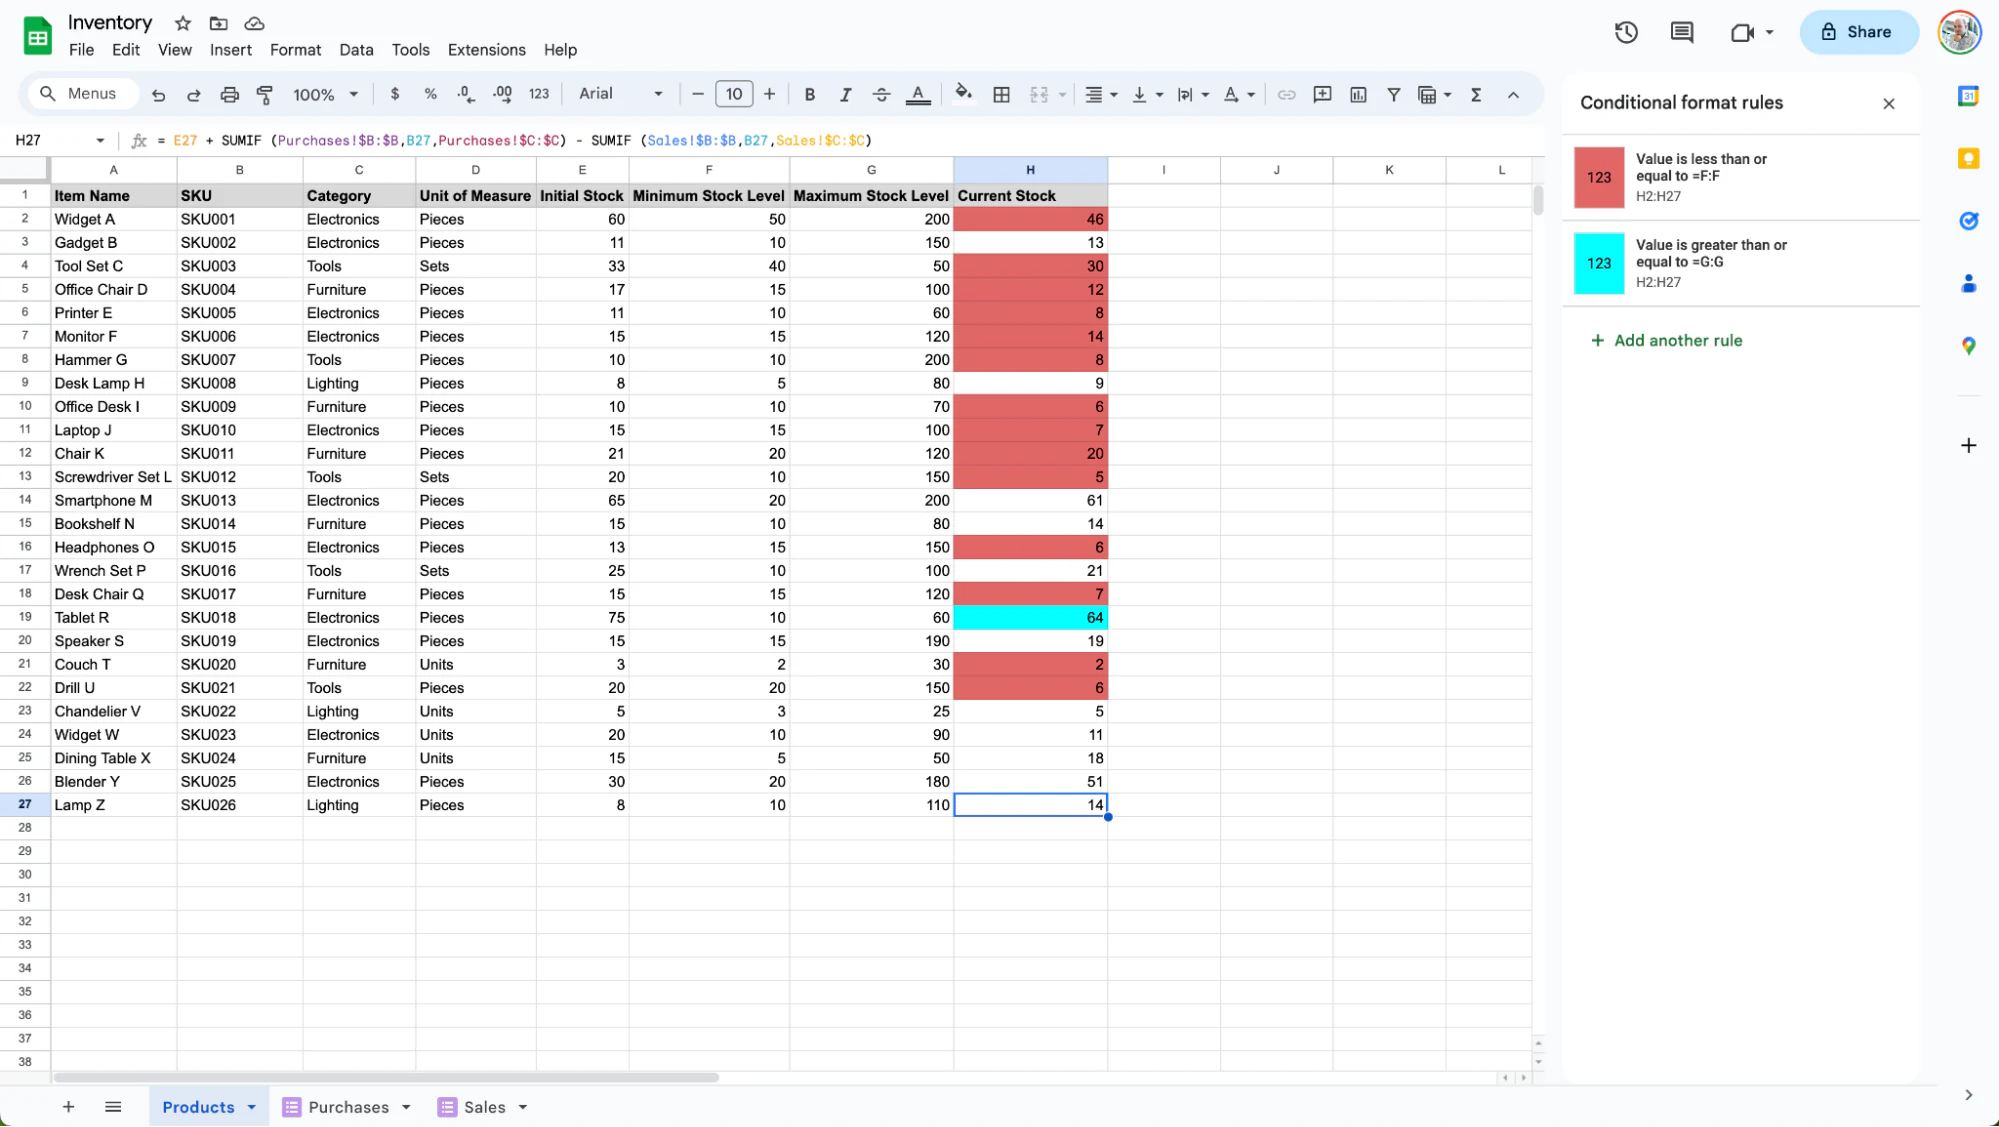This screenshot has width=1999, height=1127.
Task: Add a new sheet with plus
Action: coord(68,1107)
